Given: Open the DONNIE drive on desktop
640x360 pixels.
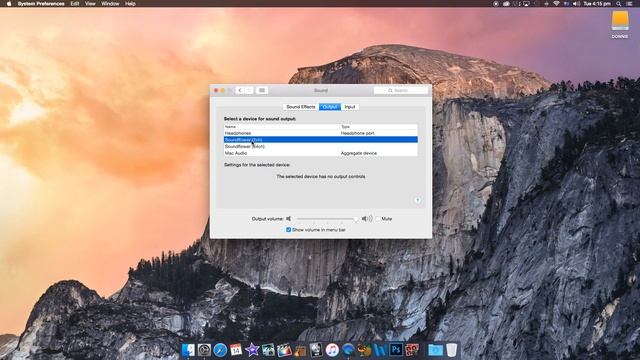Looking at the screenshot, I should point(620,24).
